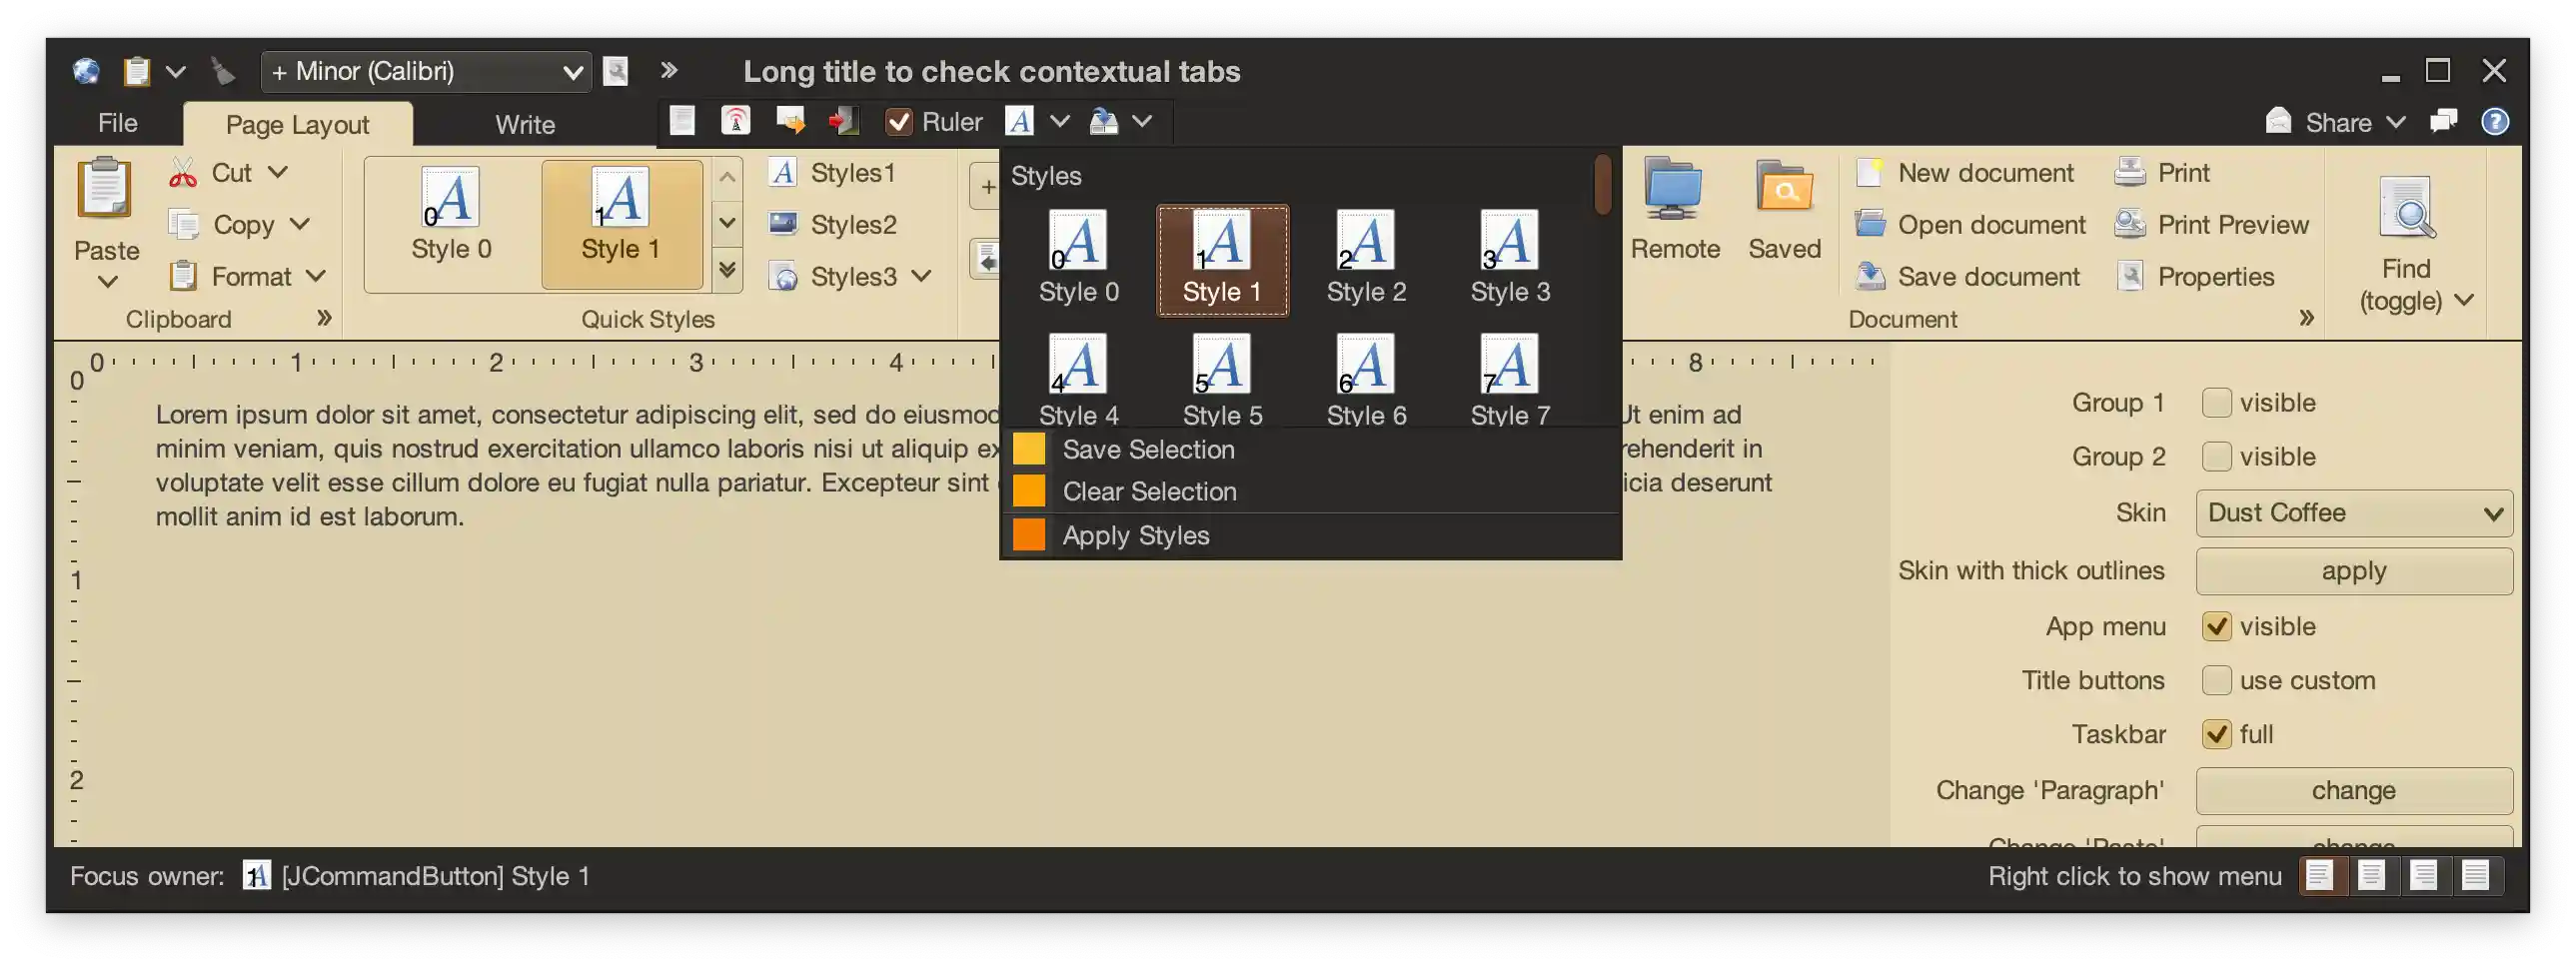
Task: Click the large Paste clipboard icon
Action: pyautogui.click(x=105, y=188)
